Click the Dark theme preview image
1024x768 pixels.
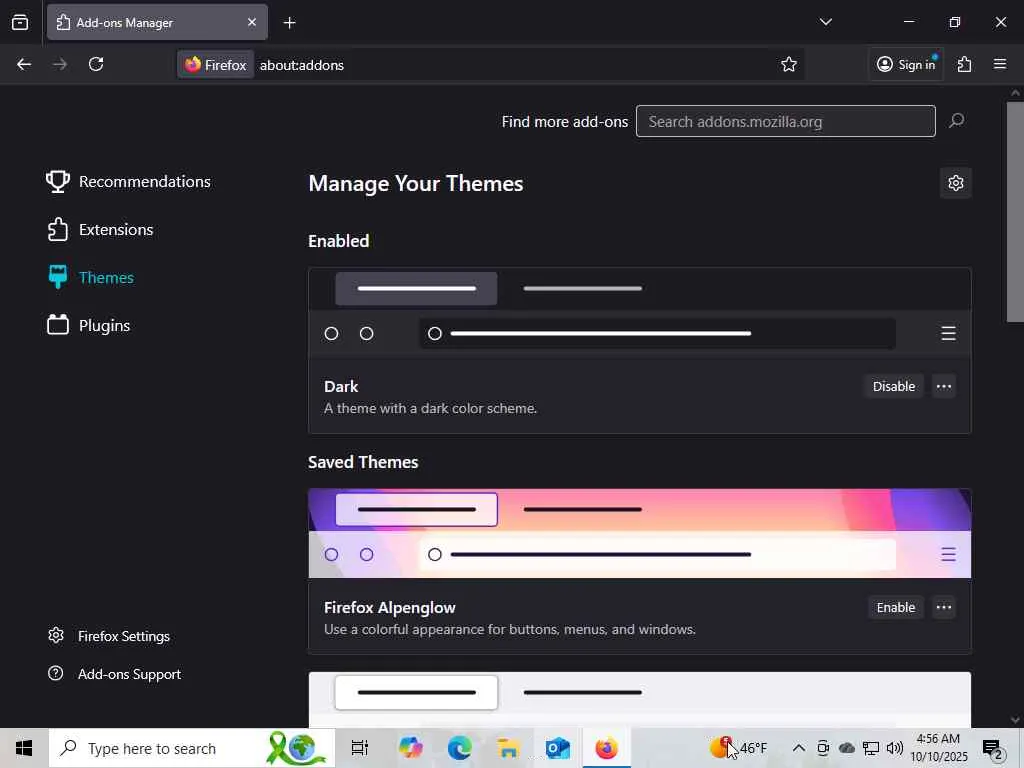pos(640,312)
